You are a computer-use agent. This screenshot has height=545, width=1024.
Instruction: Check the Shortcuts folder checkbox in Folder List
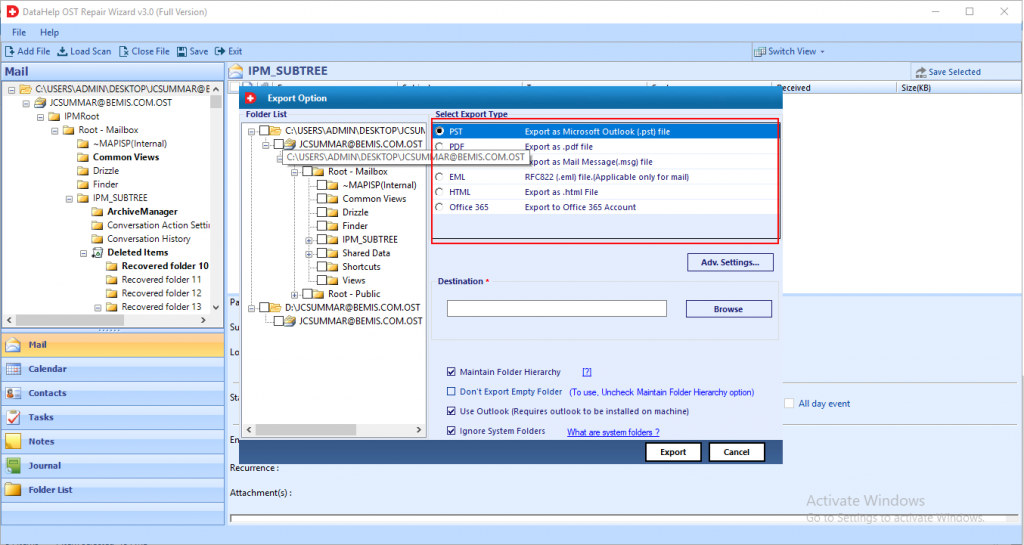pos(322,266)
